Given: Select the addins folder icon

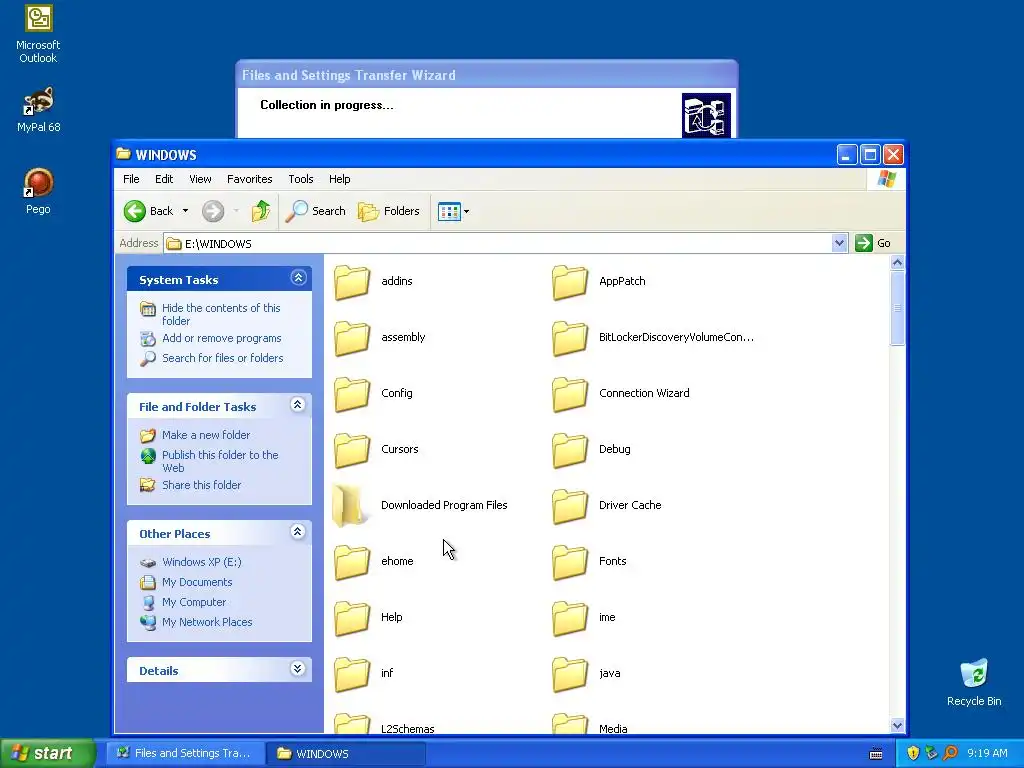Looking at the screenshot, I should tap(352, 281).
